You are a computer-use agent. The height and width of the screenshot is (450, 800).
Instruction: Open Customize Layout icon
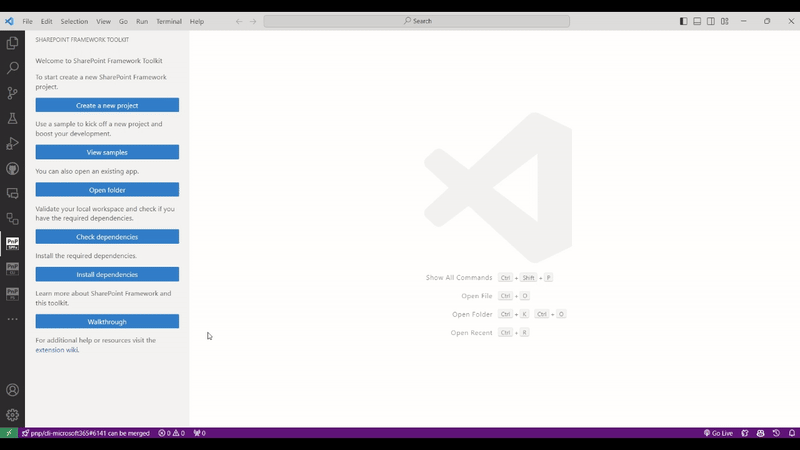[x=724, y=21]
